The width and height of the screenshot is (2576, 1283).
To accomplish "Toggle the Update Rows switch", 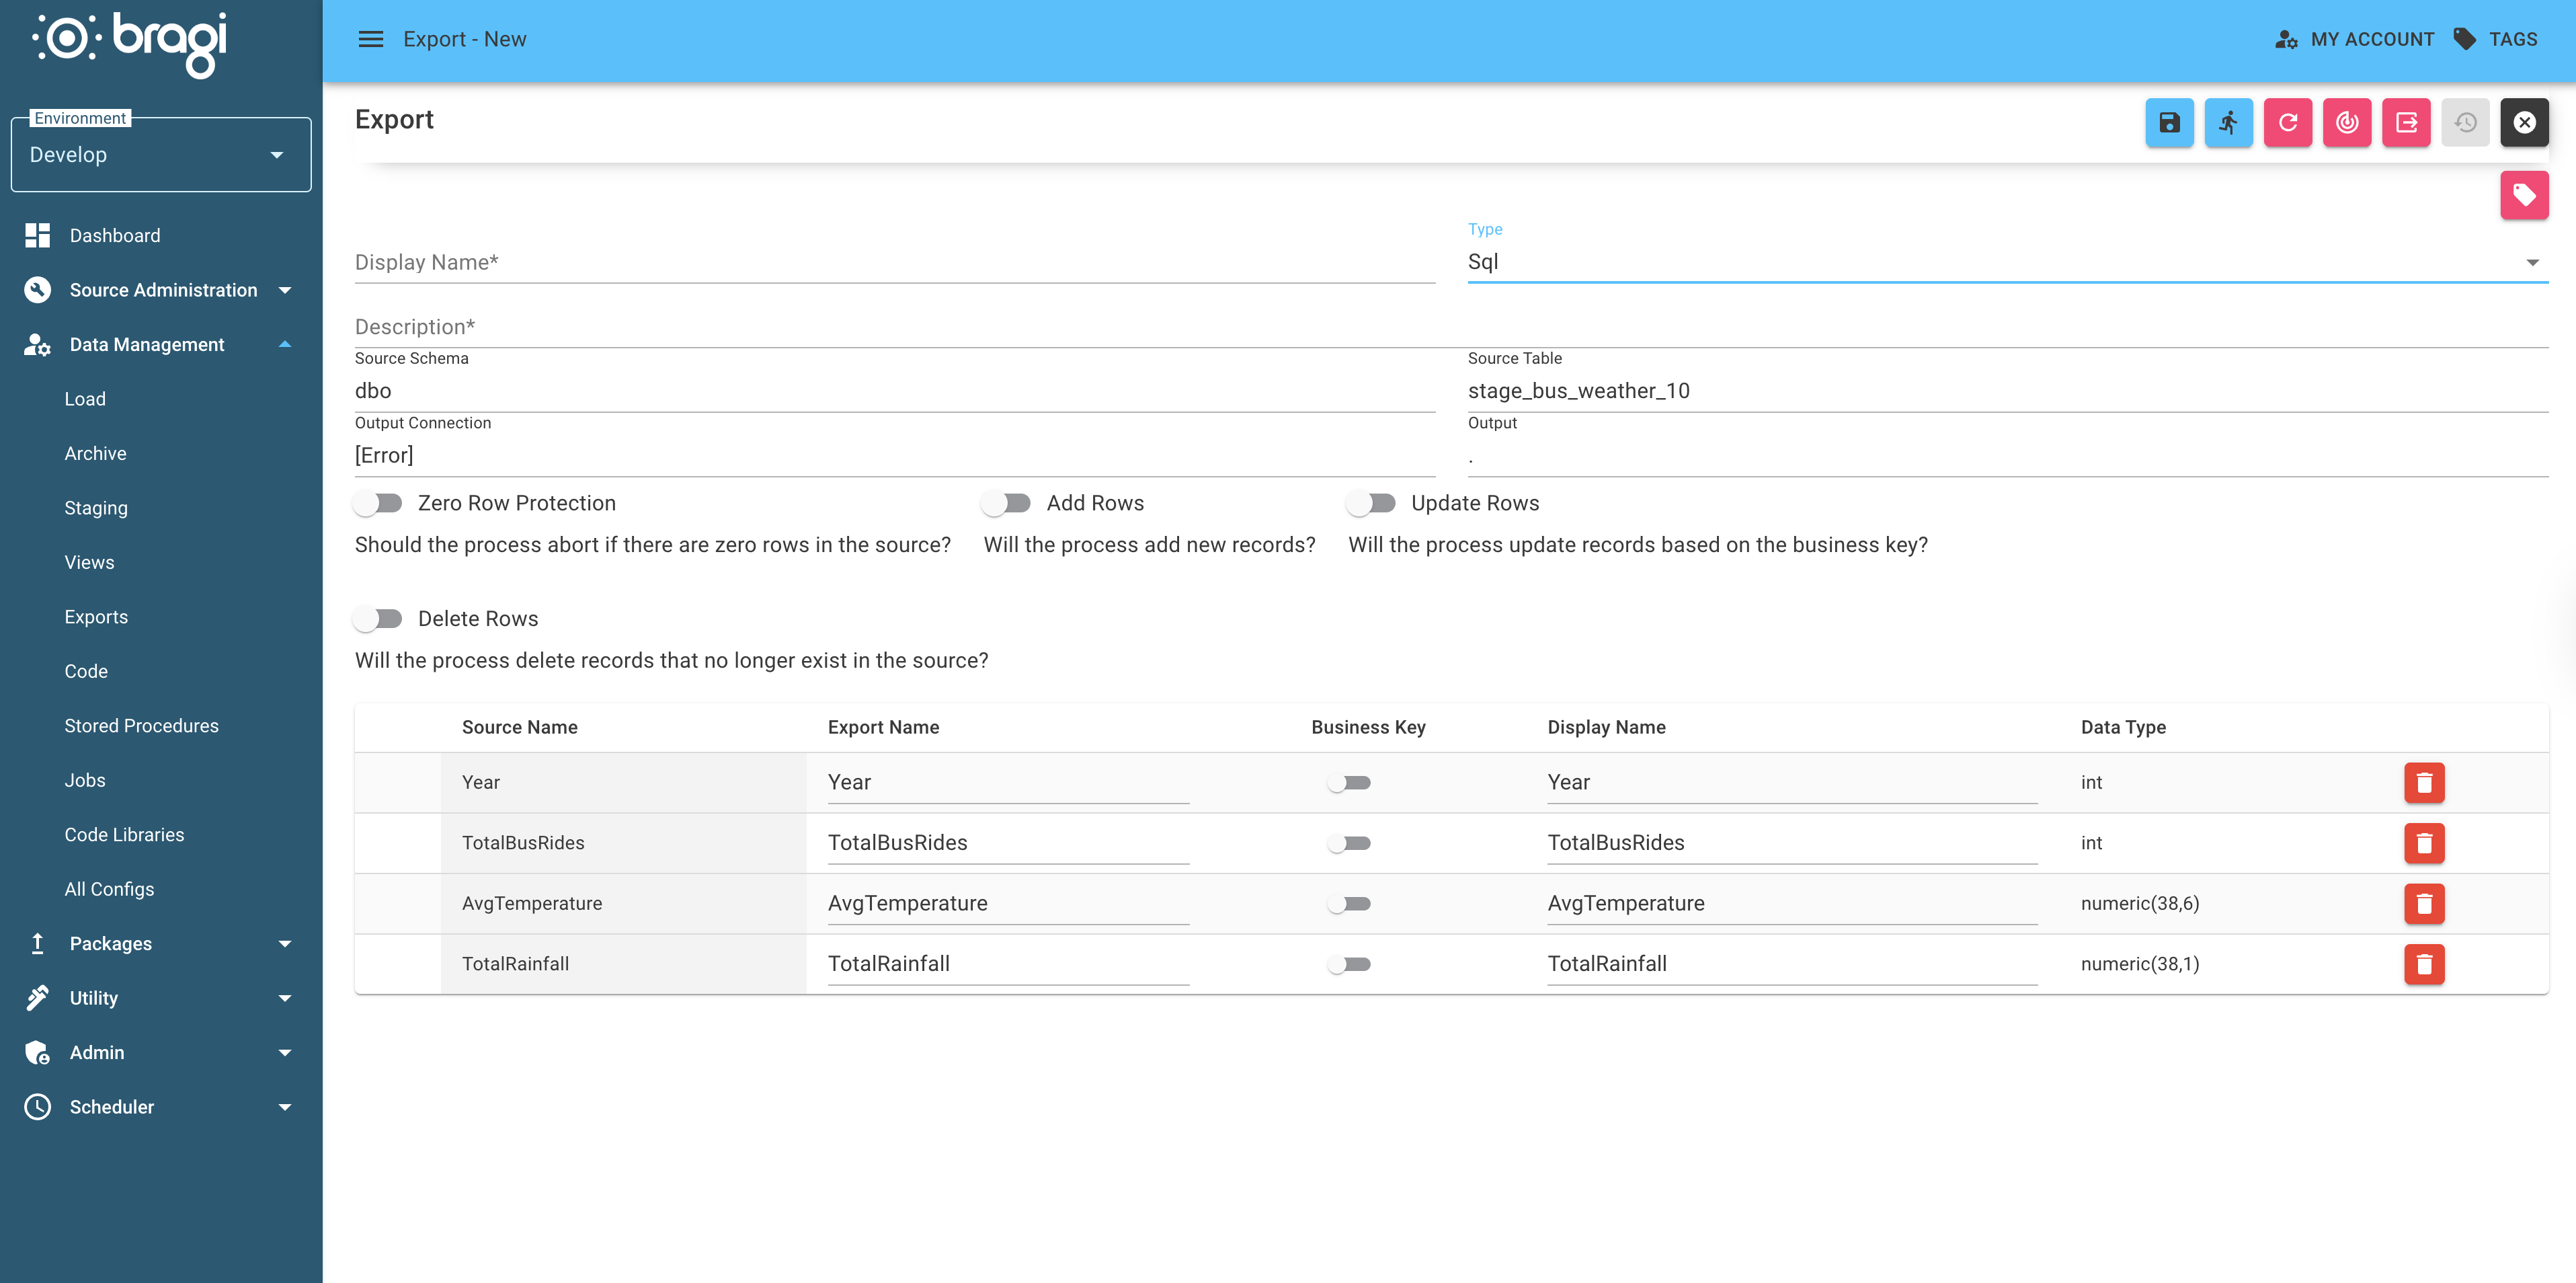I will [x=1371, y=503].
